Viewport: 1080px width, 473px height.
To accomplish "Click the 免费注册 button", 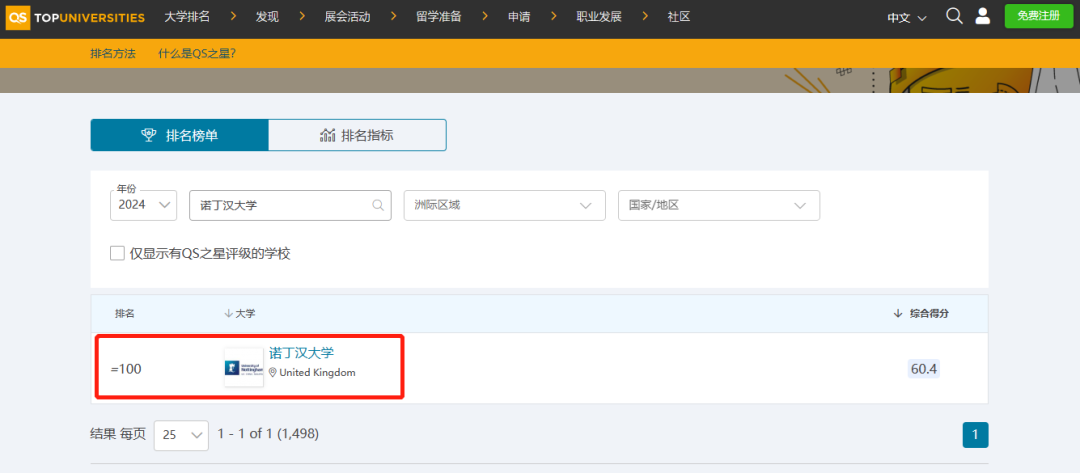I will pos(1038,16).
